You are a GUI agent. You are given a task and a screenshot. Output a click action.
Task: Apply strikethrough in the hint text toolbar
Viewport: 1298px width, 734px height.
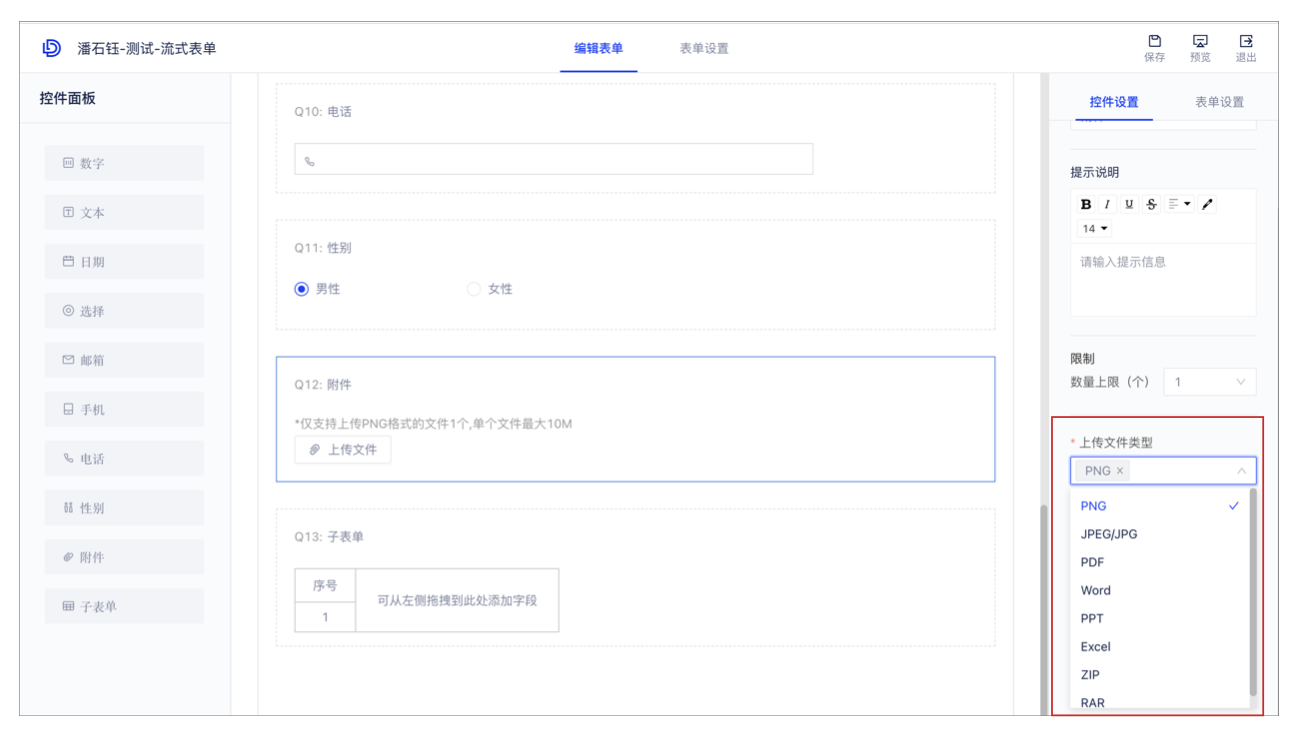pos(1150,204)
